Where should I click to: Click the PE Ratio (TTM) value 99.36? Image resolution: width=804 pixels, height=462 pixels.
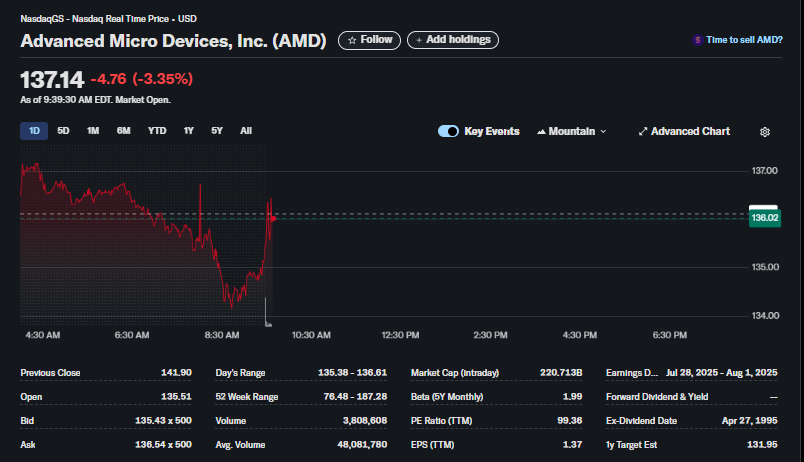click(570, 421)
